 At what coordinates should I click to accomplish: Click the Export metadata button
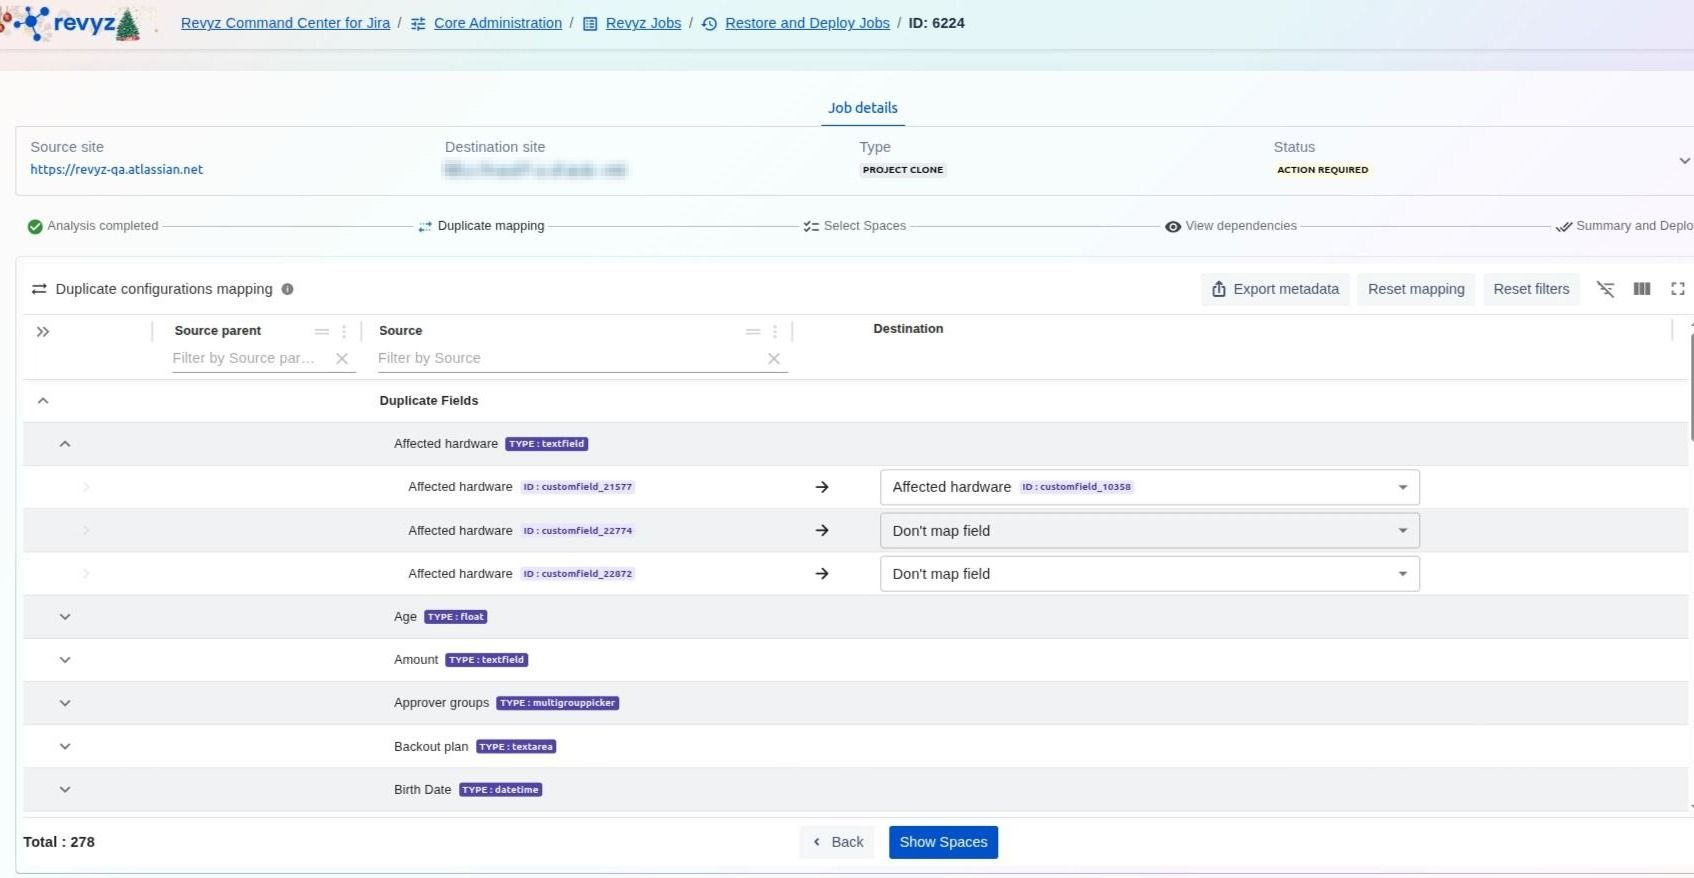1275,289
